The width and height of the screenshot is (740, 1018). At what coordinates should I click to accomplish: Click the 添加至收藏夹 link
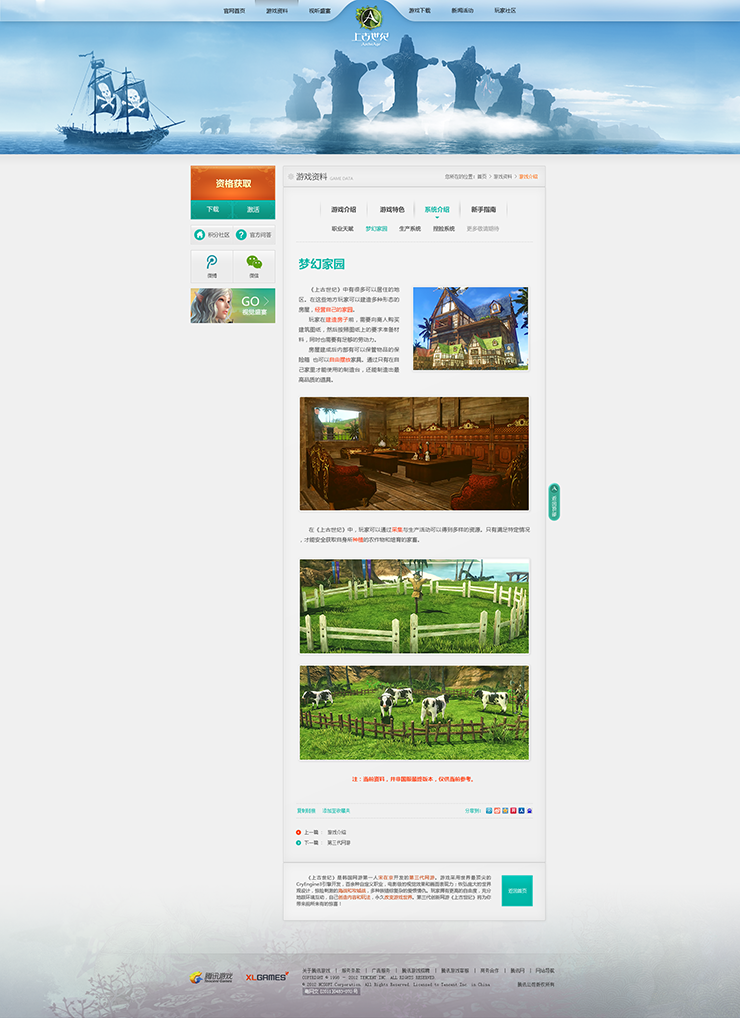point(336,811)
